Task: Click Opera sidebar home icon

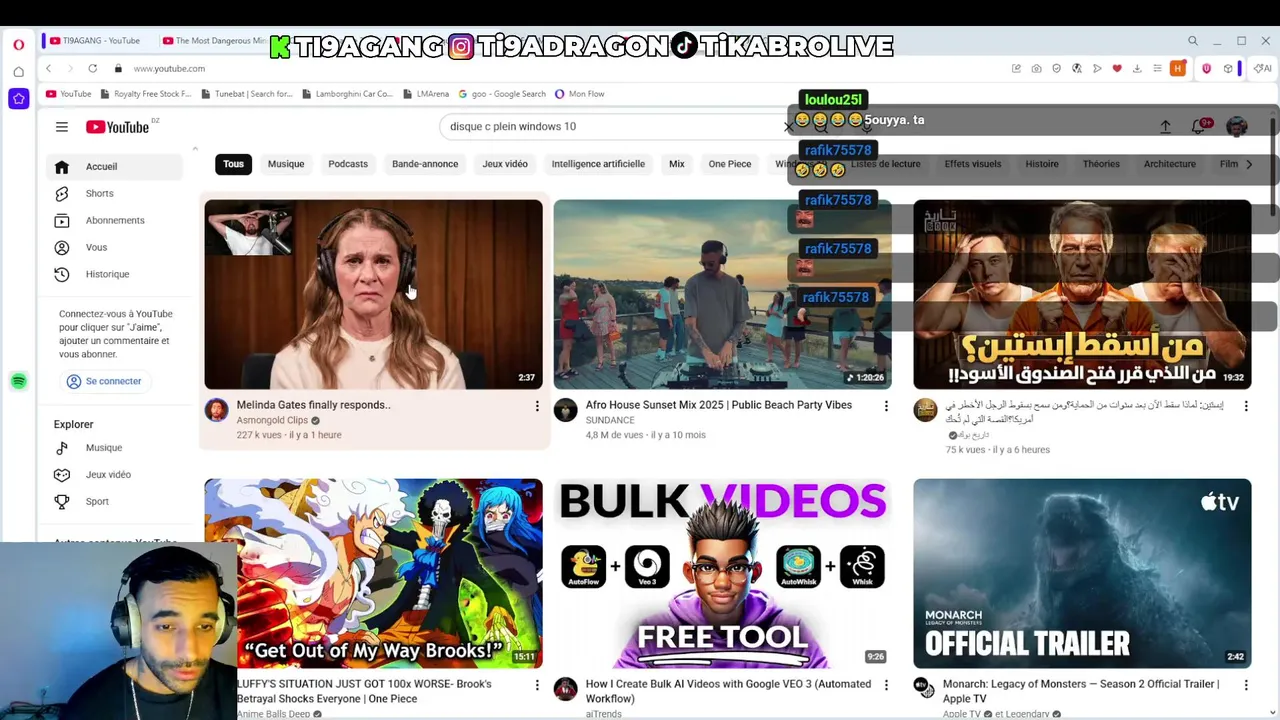Action: pos(18,72)
